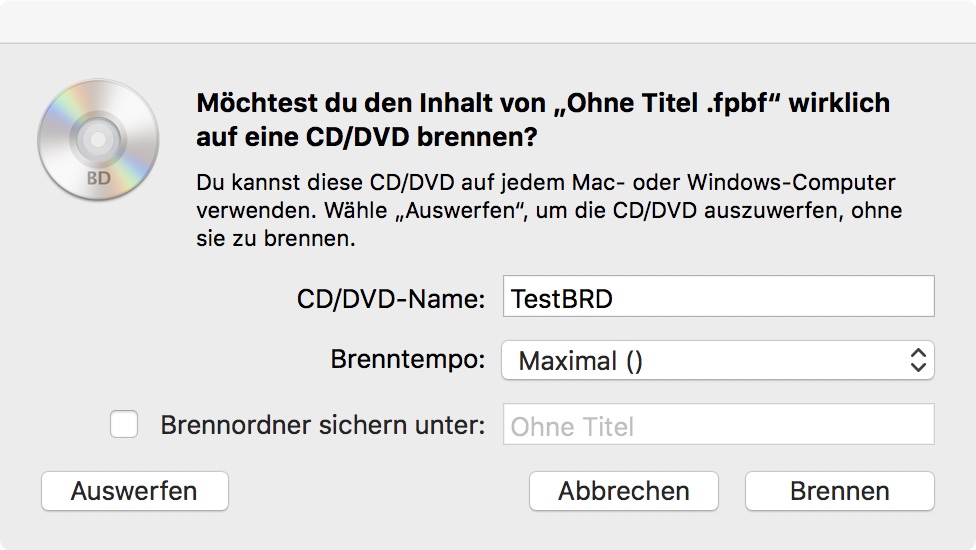Cancel the dialog with Abbrechen
976x550 pixels.
pyautogui.click(x=623, y=491)
